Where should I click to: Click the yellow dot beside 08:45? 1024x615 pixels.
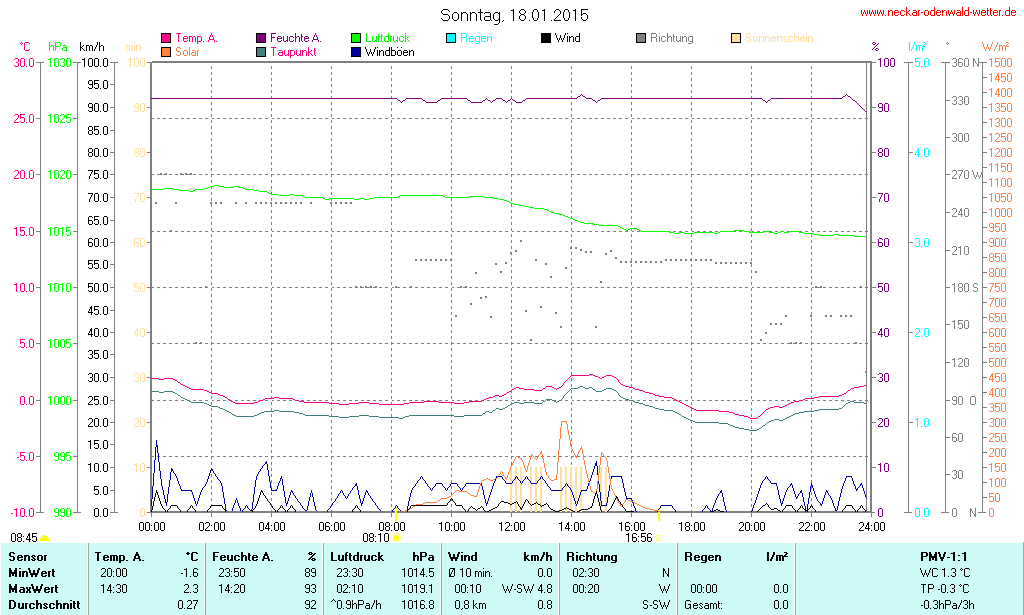pyautogui.click(x=44, y=539)
